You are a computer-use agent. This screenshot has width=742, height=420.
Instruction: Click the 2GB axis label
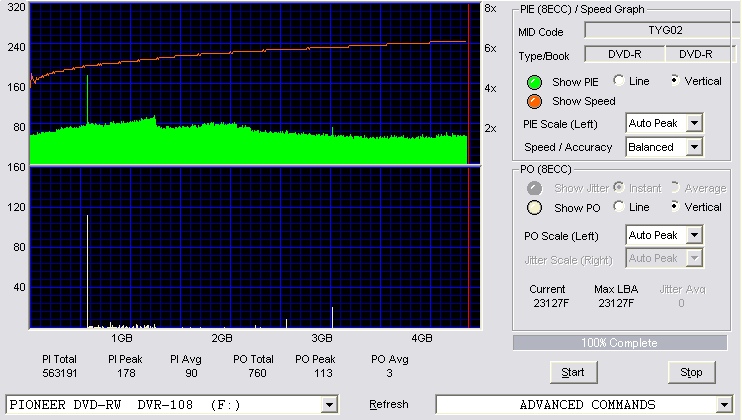pyautogui.click(x=221, y=338)
